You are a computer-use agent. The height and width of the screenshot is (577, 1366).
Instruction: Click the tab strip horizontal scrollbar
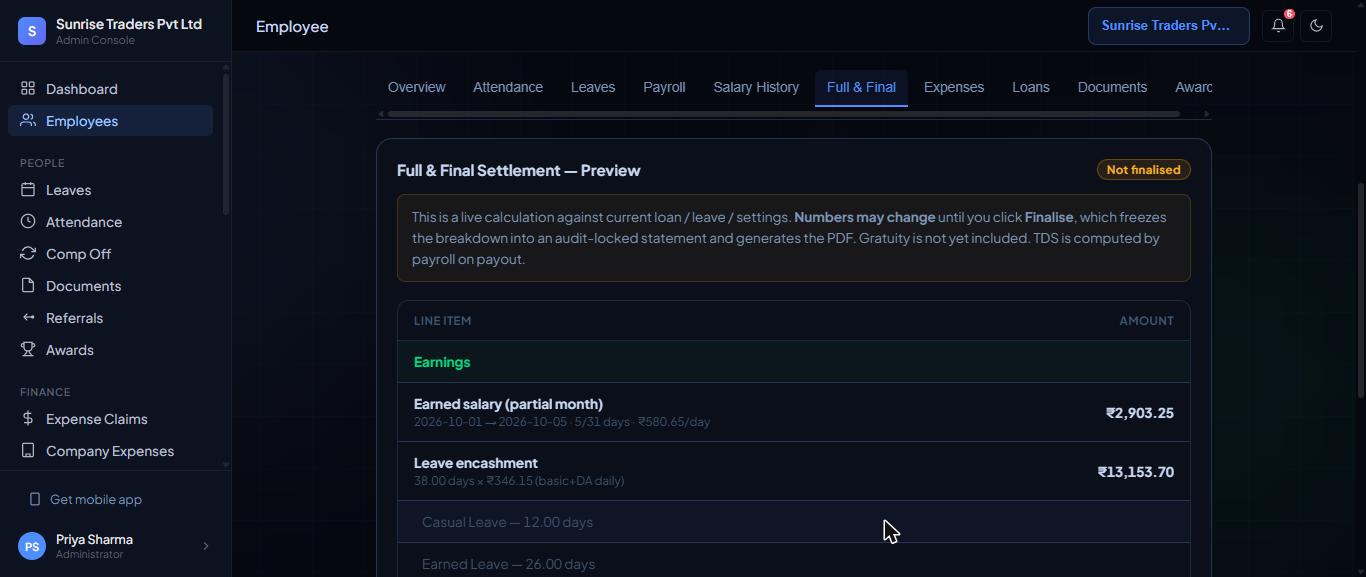(784, 114)
